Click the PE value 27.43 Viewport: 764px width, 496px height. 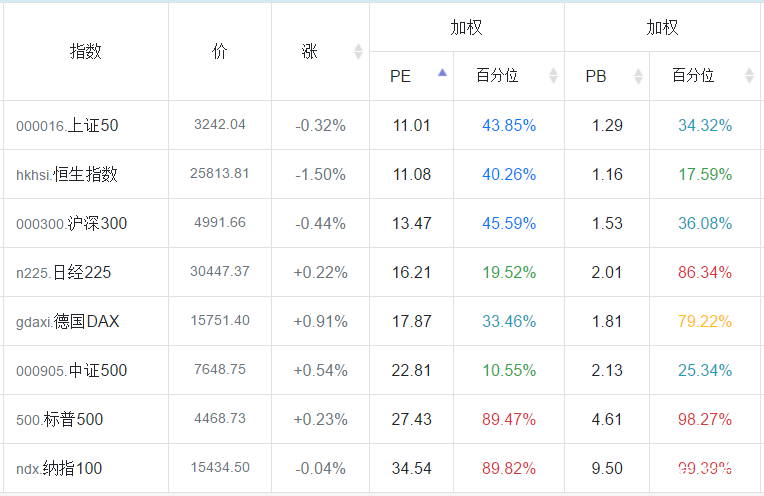[412, 420]
